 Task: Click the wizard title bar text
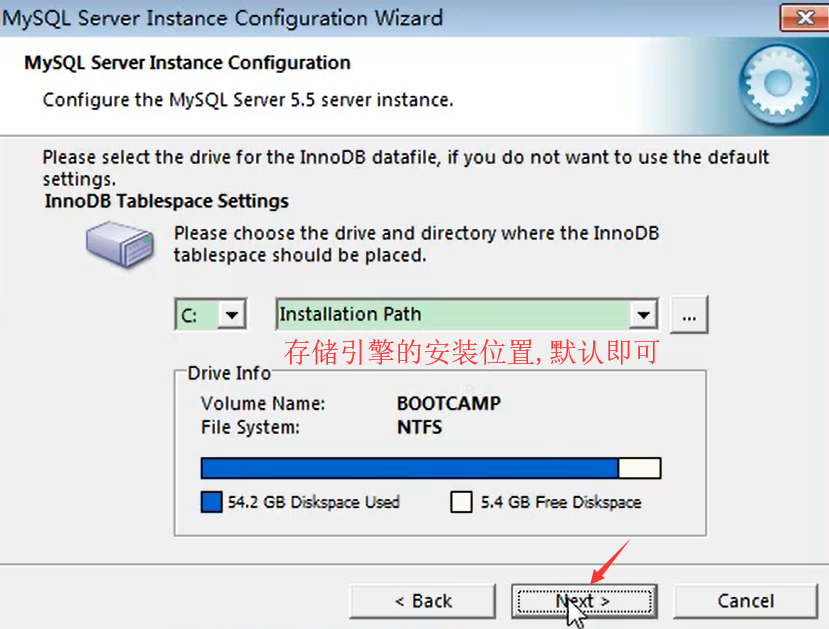click(x=223, y=18)
